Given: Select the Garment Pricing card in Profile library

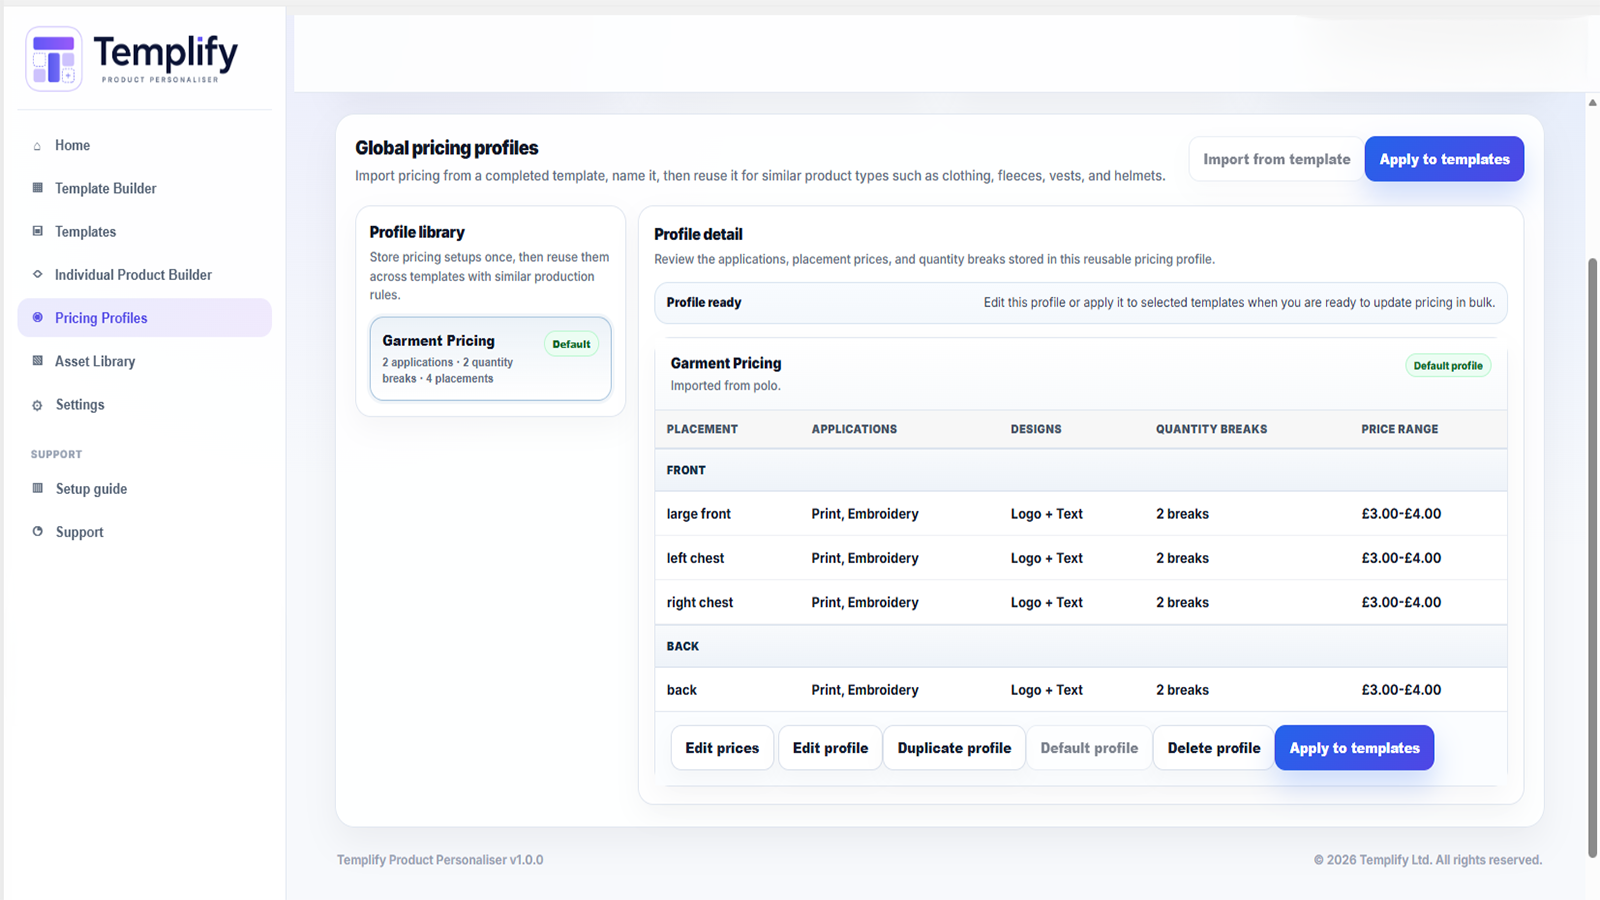Looking at the screenshot, I should click(490, 359).
